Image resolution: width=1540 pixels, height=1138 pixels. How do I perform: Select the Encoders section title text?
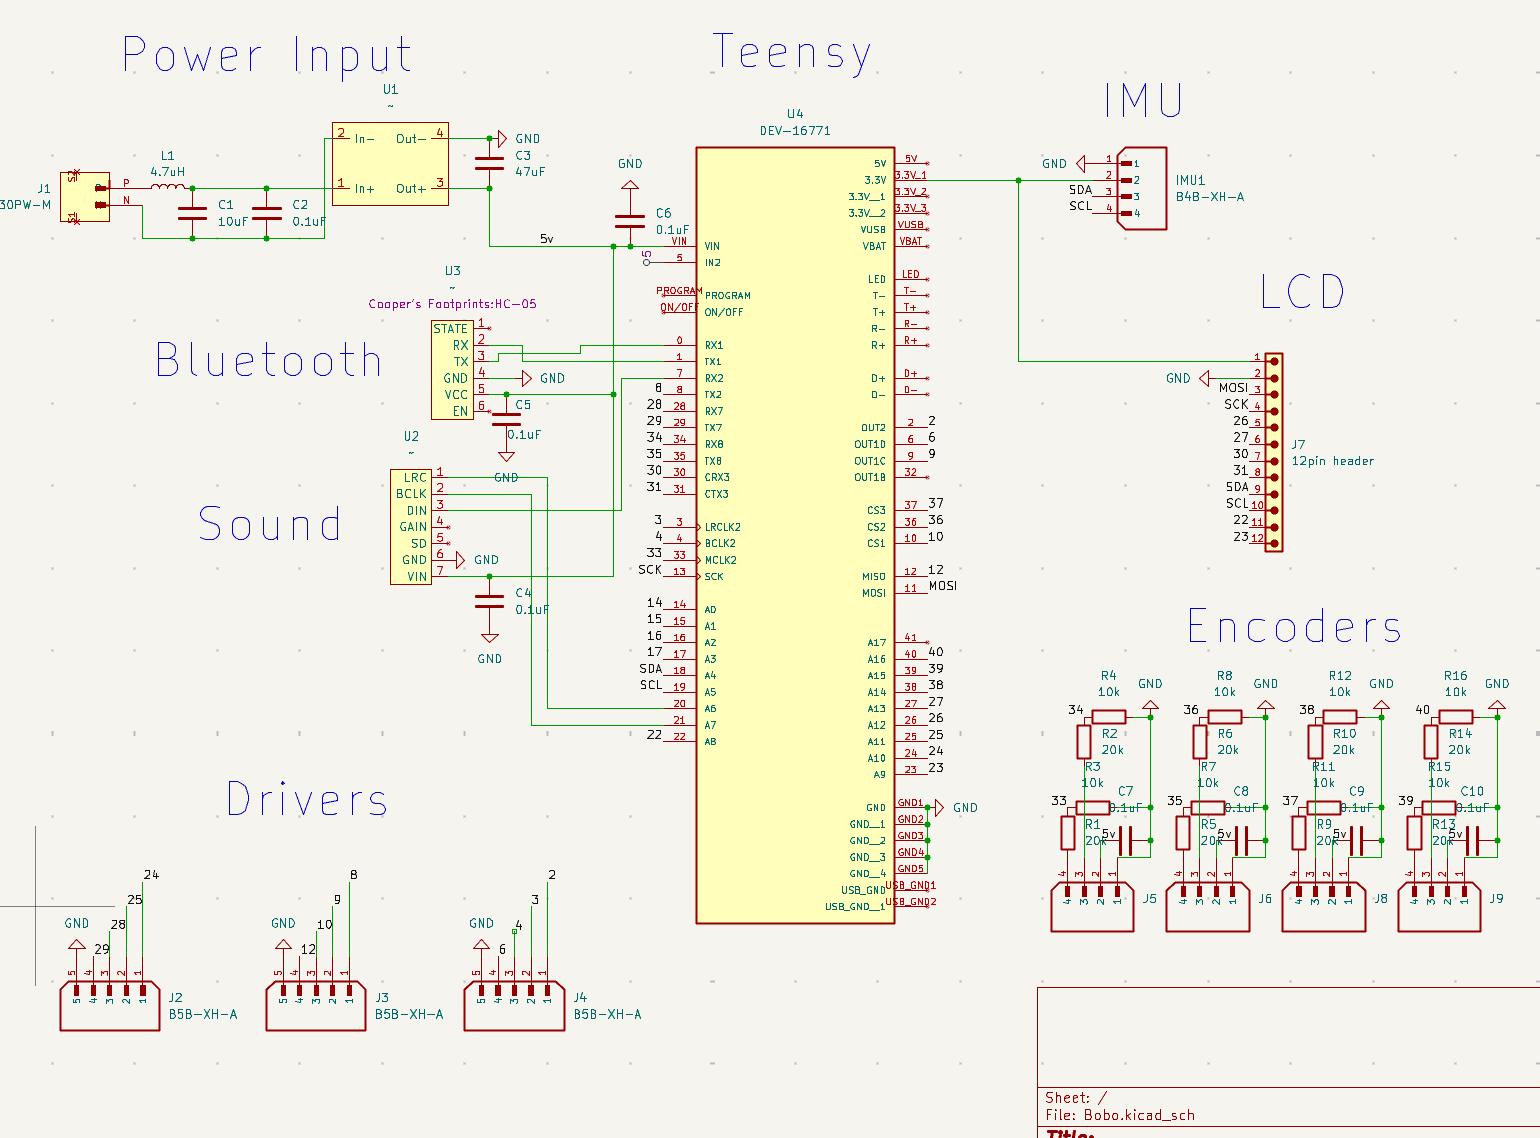[x=1294, y=628]
